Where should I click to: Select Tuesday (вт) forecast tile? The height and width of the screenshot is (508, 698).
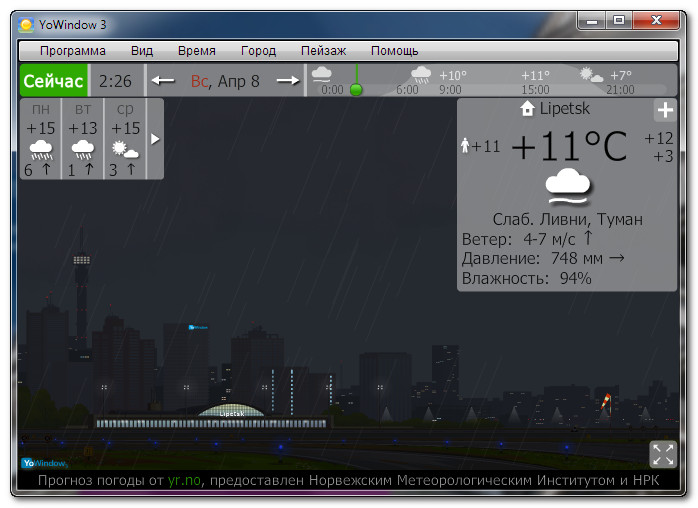[83, 139]
